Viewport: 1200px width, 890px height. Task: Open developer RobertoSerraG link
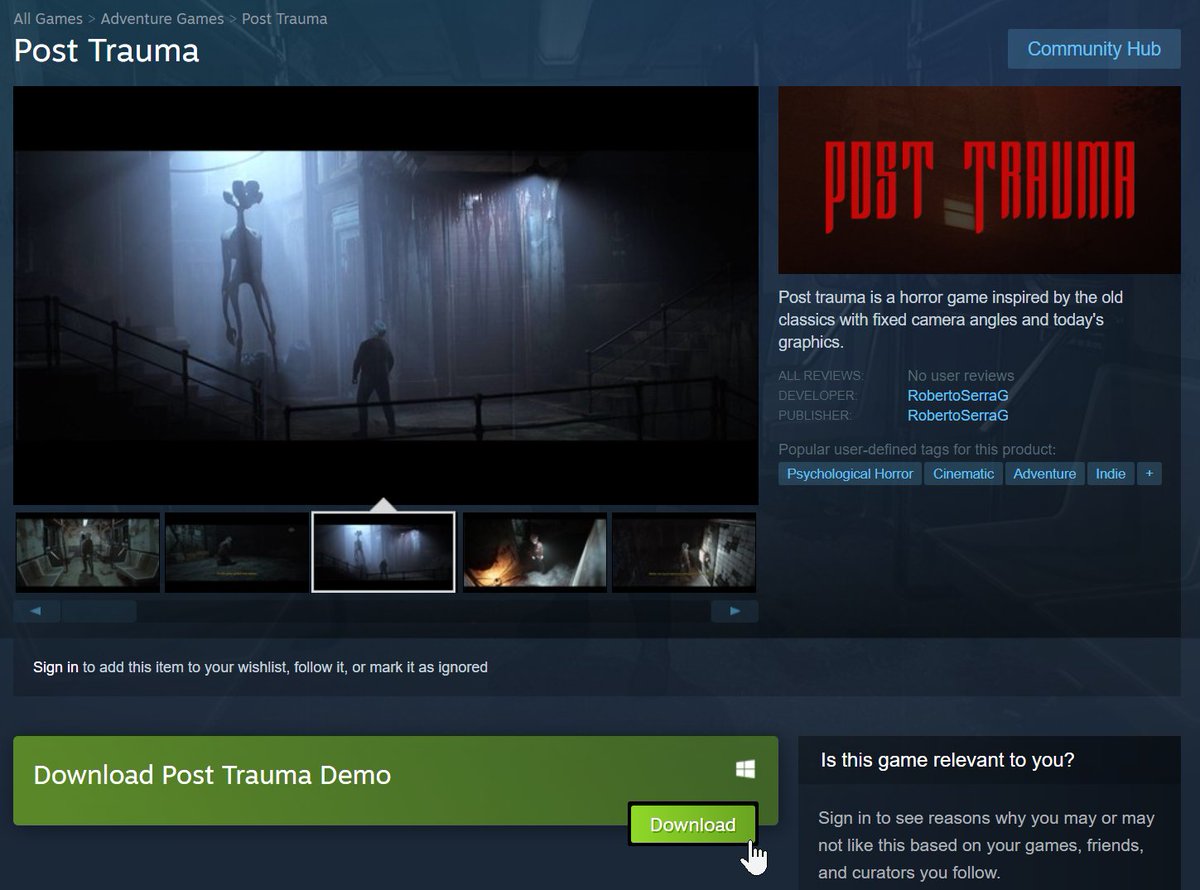(x=957, y=396)
